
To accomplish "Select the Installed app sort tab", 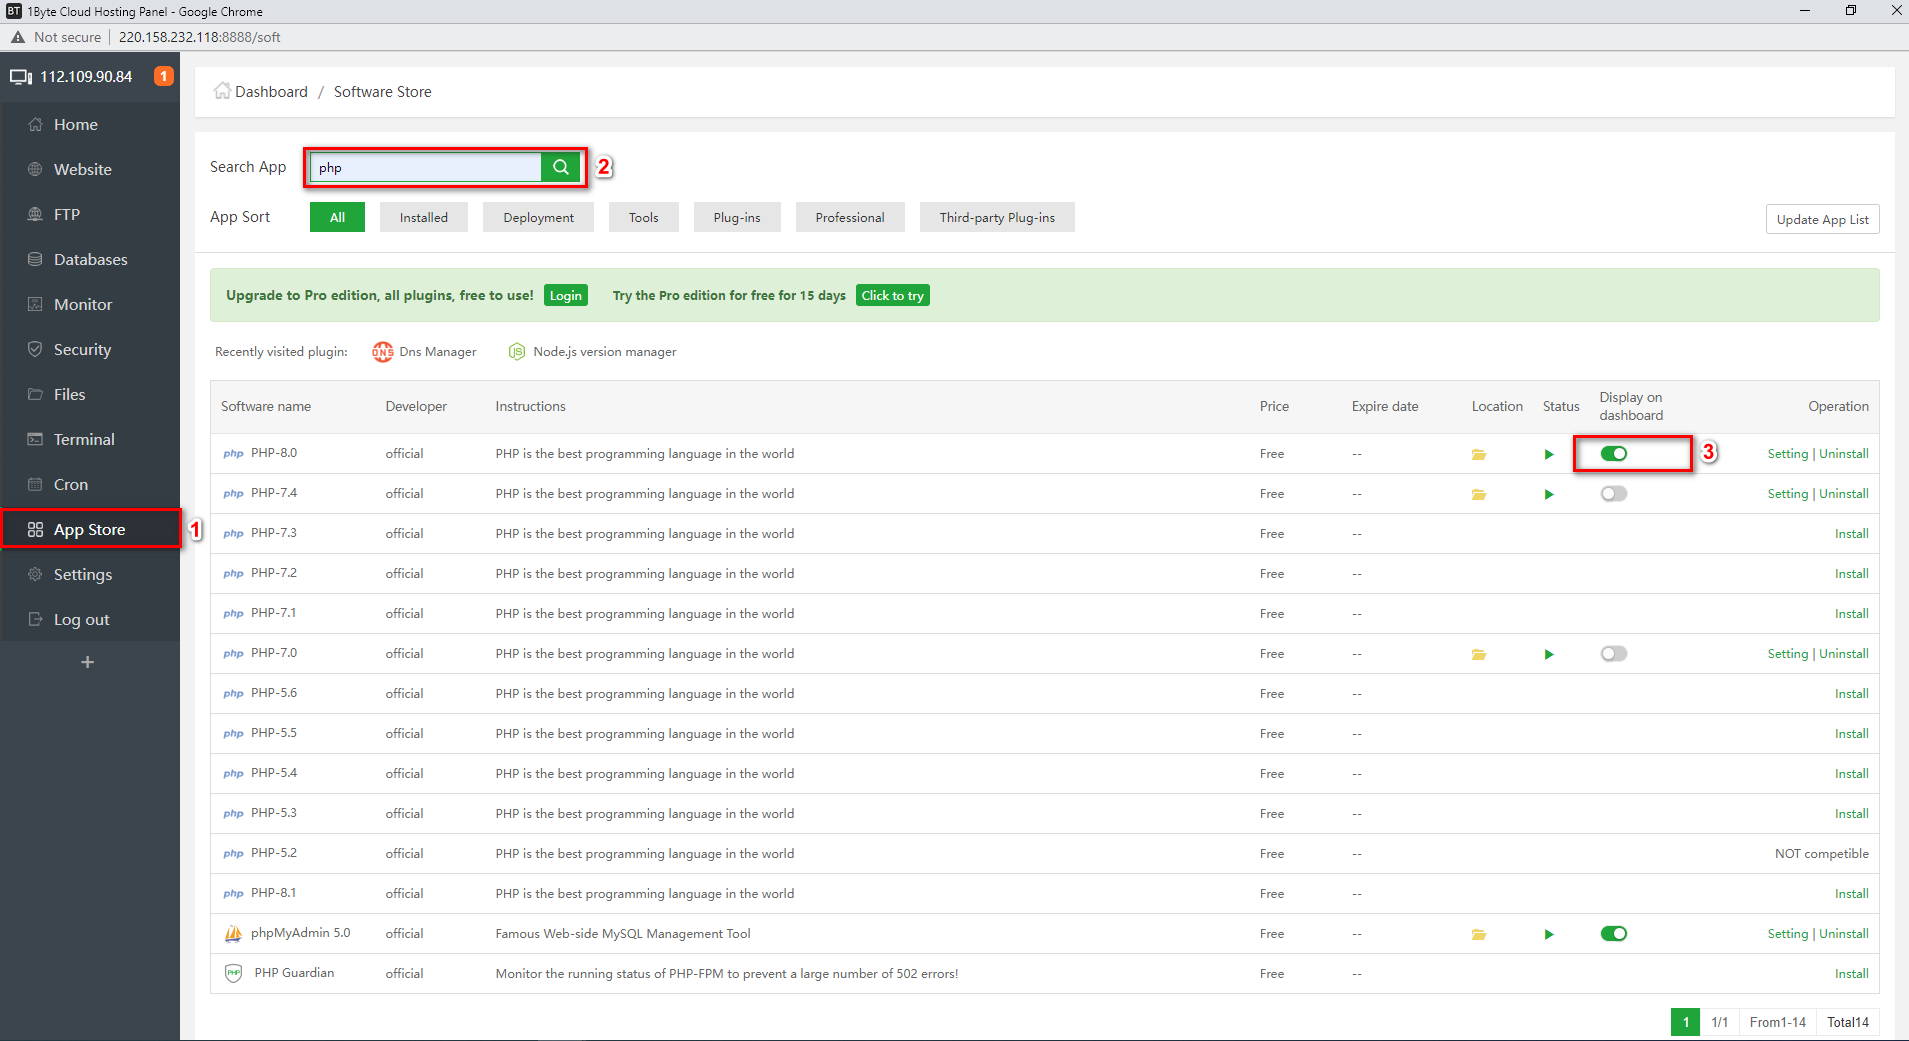I will pyautogui.click(x=424, y=217).
